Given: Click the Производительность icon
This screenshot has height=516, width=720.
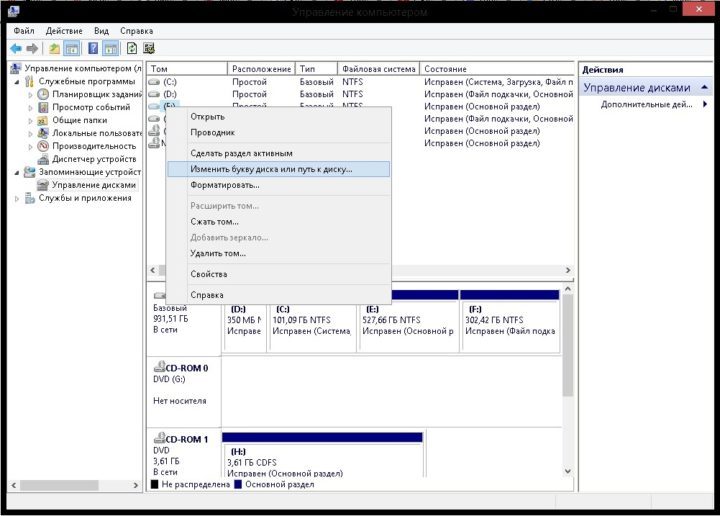Looking at the screenshot, I should (x=43, y=146).
